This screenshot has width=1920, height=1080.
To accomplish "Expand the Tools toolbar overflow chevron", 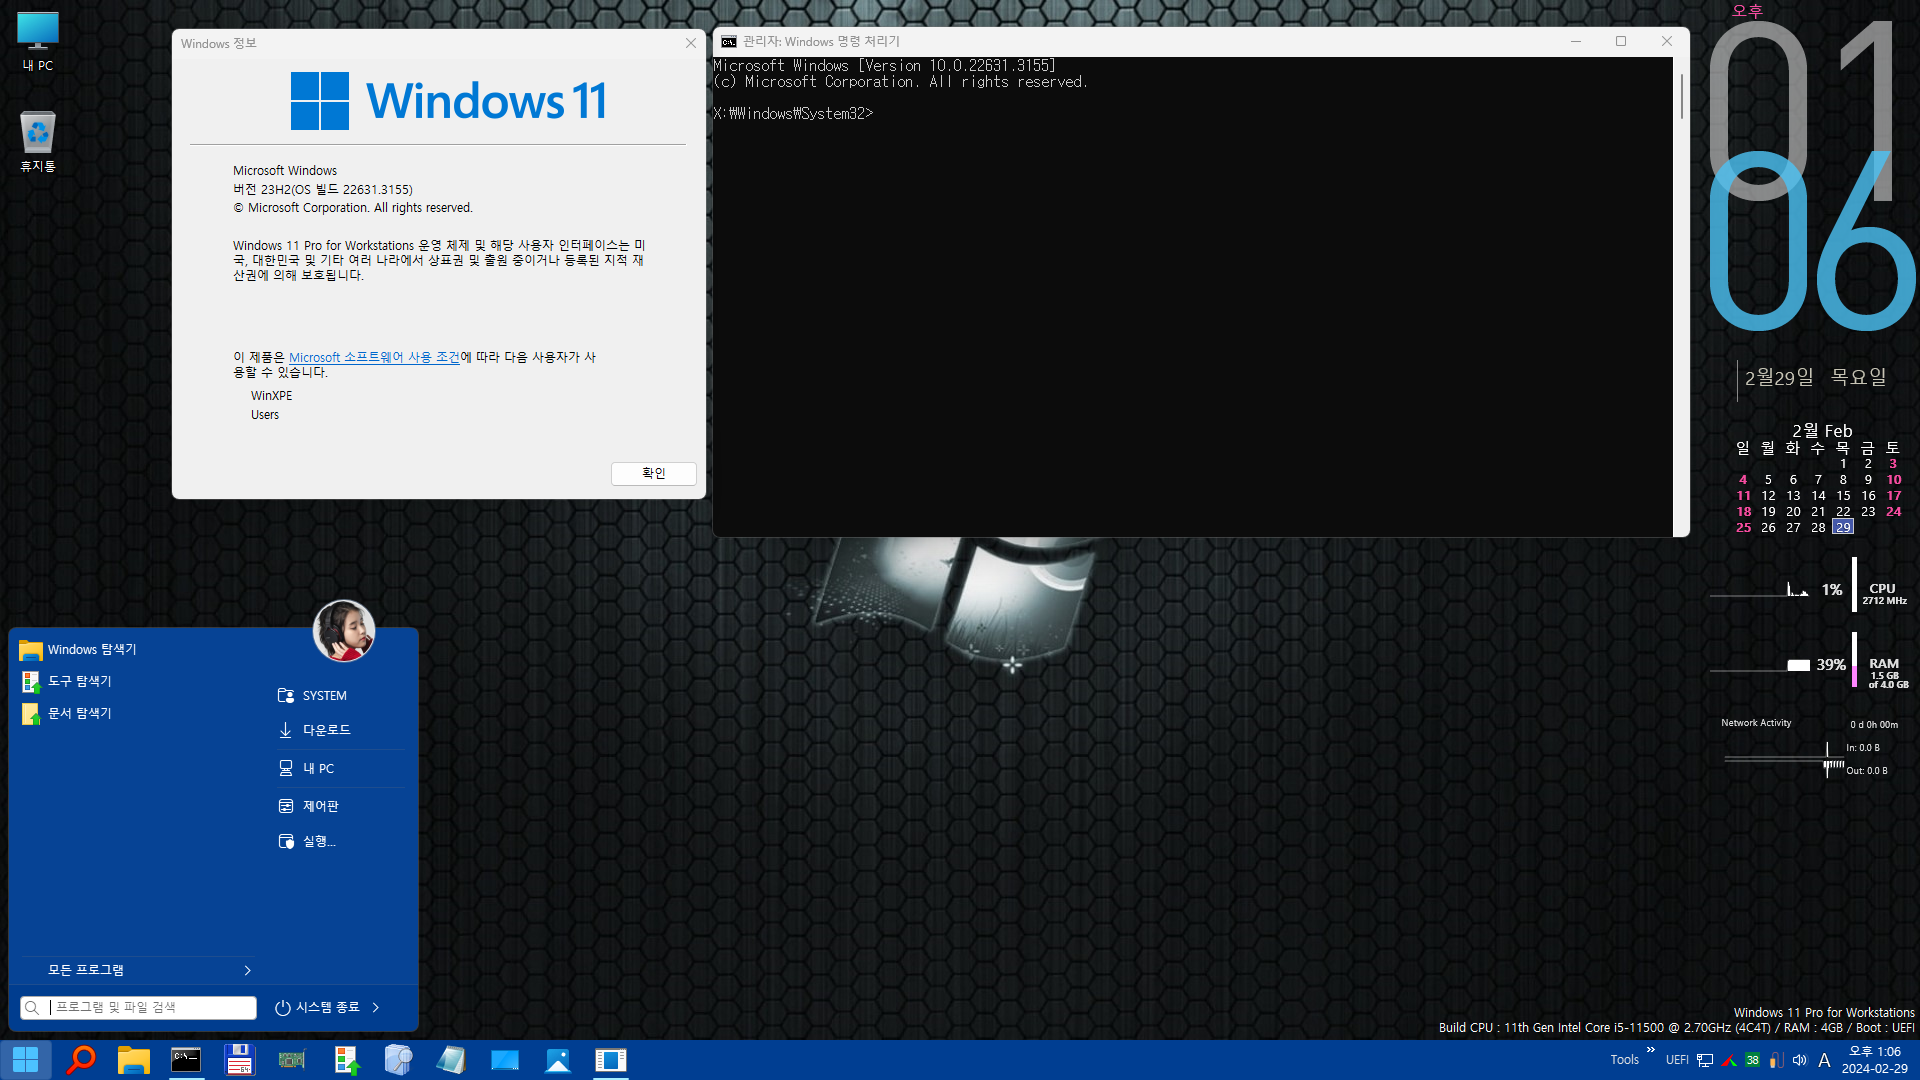I will (x=1650, y=1050).
